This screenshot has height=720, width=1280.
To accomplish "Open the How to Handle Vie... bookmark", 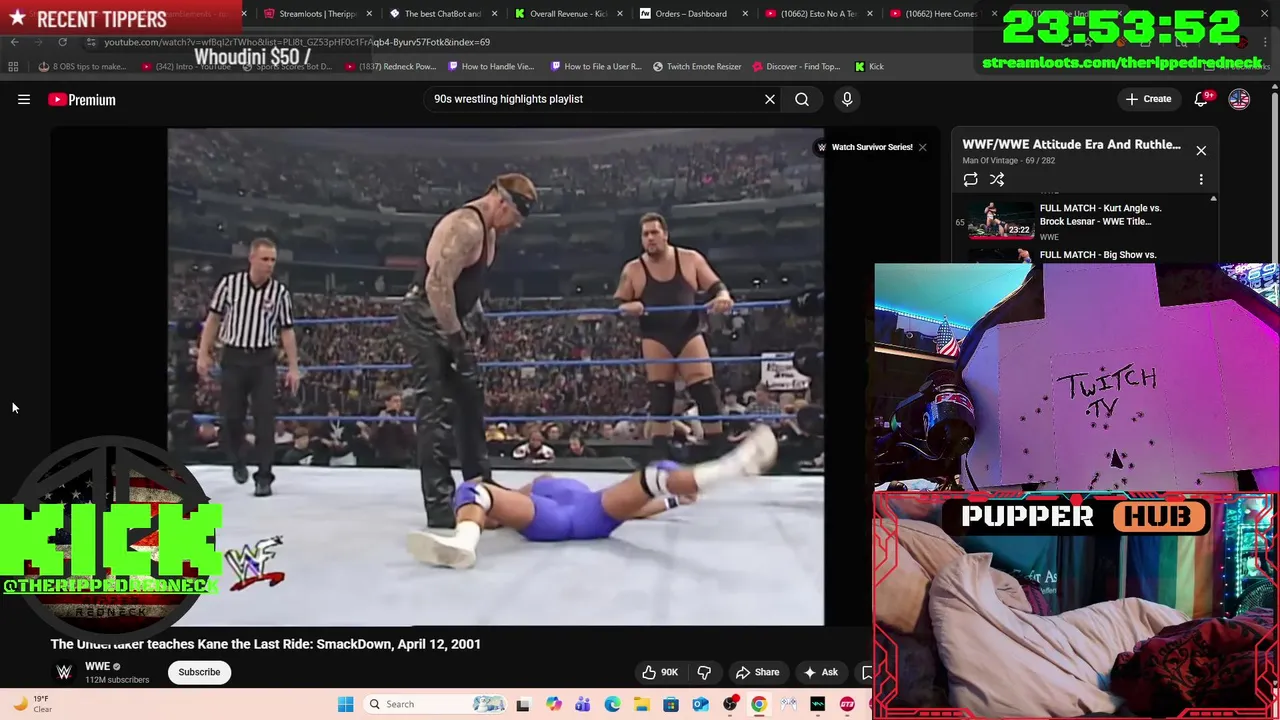I will [491, 67].
